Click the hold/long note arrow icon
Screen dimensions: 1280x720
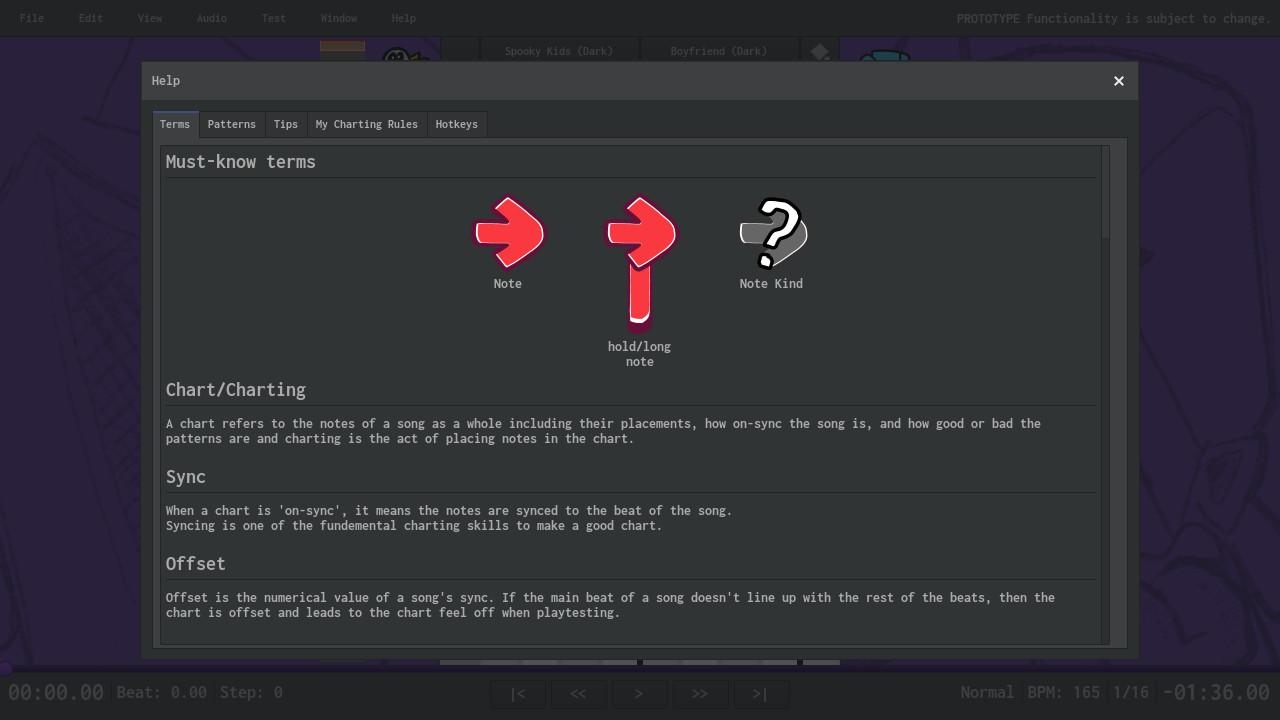pyautogui.click(x=641, y=263)
